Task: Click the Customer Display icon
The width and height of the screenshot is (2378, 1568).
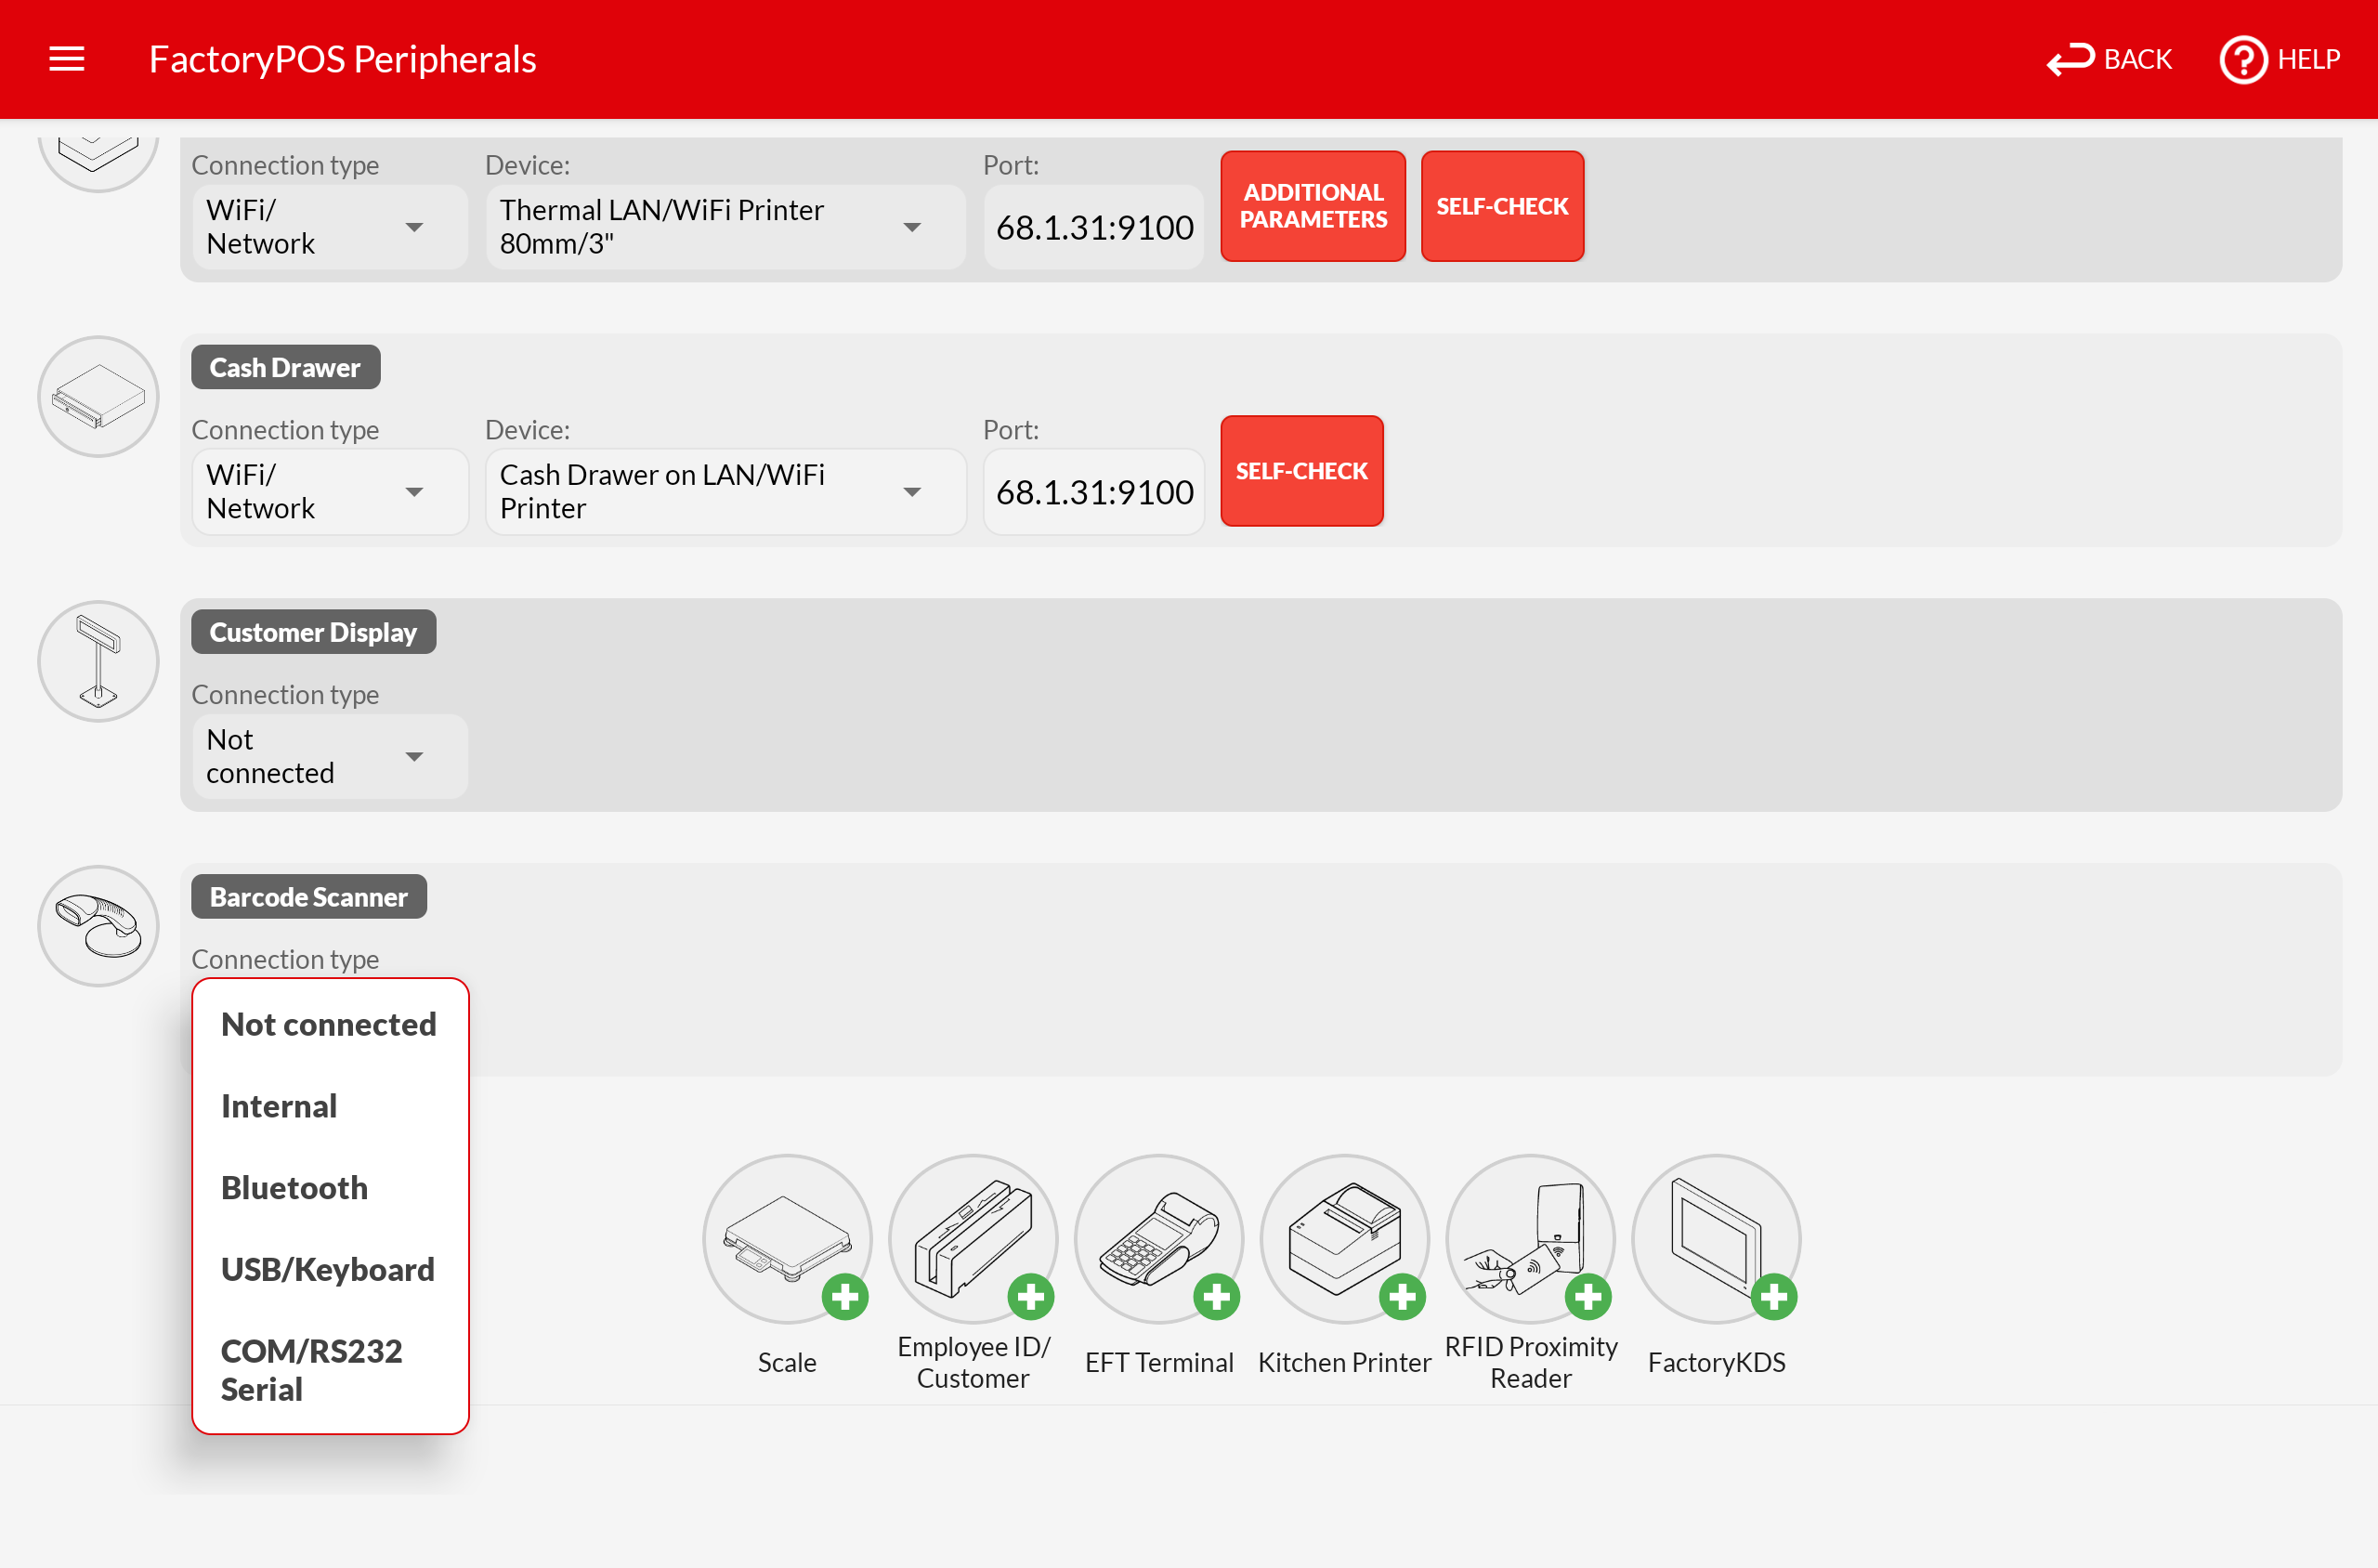Action: tap(98, 661)
